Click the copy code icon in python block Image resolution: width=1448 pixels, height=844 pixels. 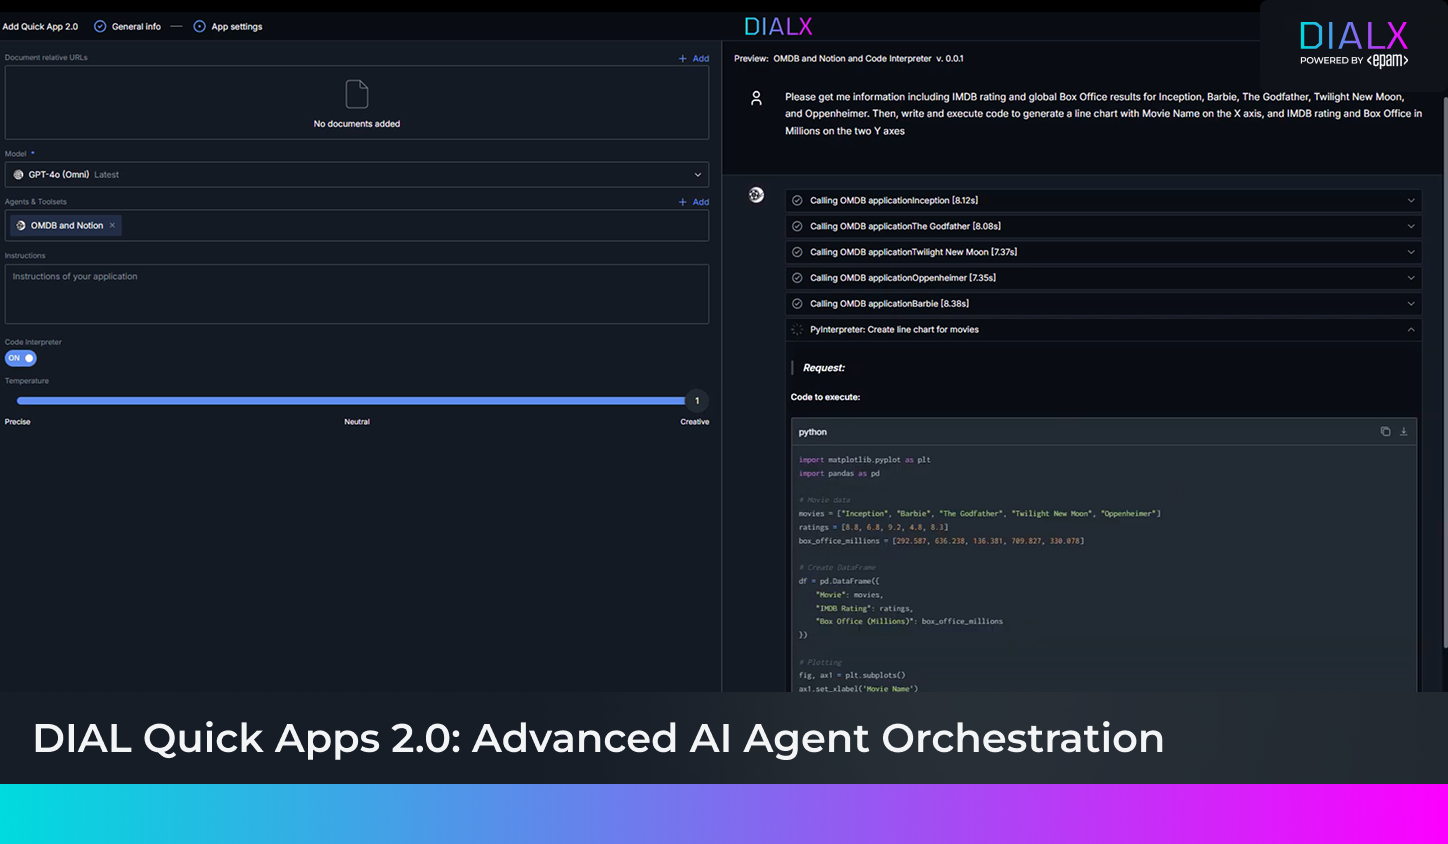(x=1385, y=432)
